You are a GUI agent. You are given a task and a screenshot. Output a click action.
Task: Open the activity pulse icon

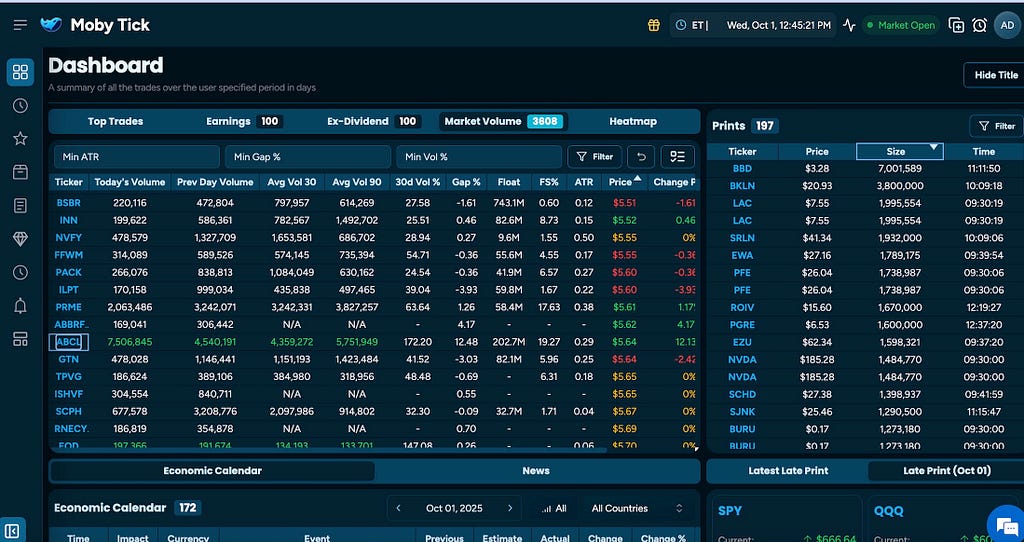coord(849,25)
